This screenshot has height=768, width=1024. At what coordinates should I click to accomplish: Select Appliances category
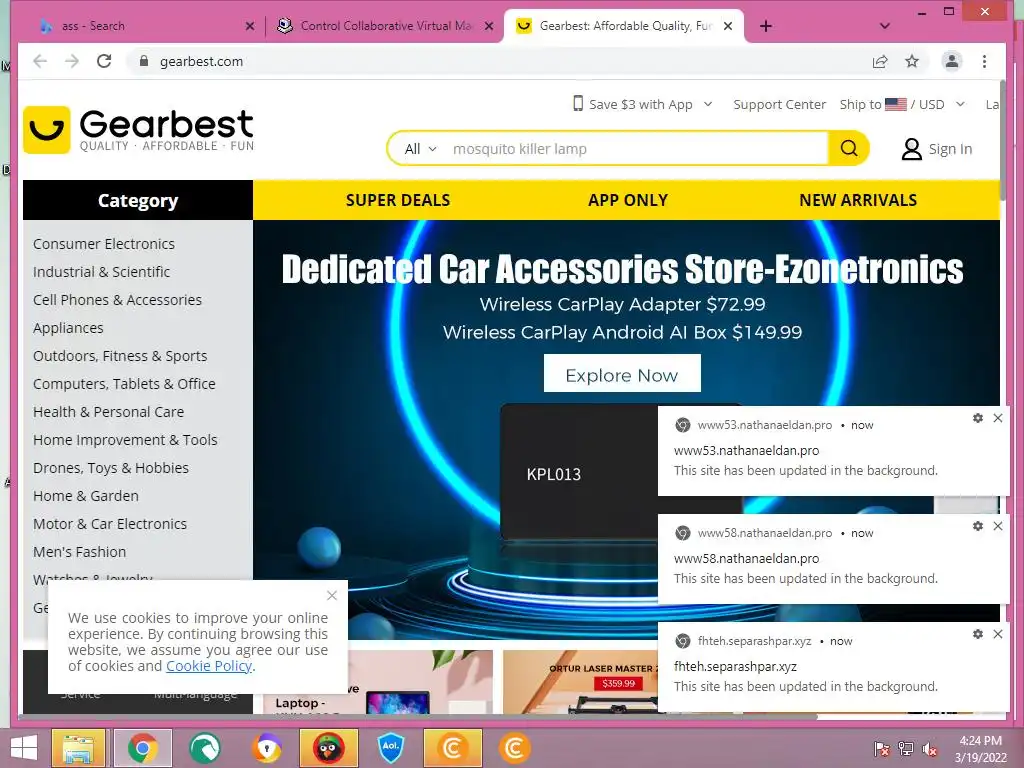coord(68,328)
